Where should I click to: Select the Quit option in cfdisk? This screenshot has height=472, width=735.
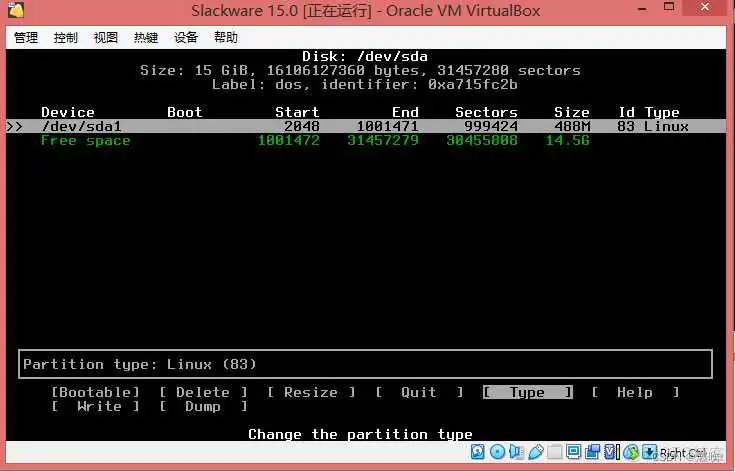419,392
